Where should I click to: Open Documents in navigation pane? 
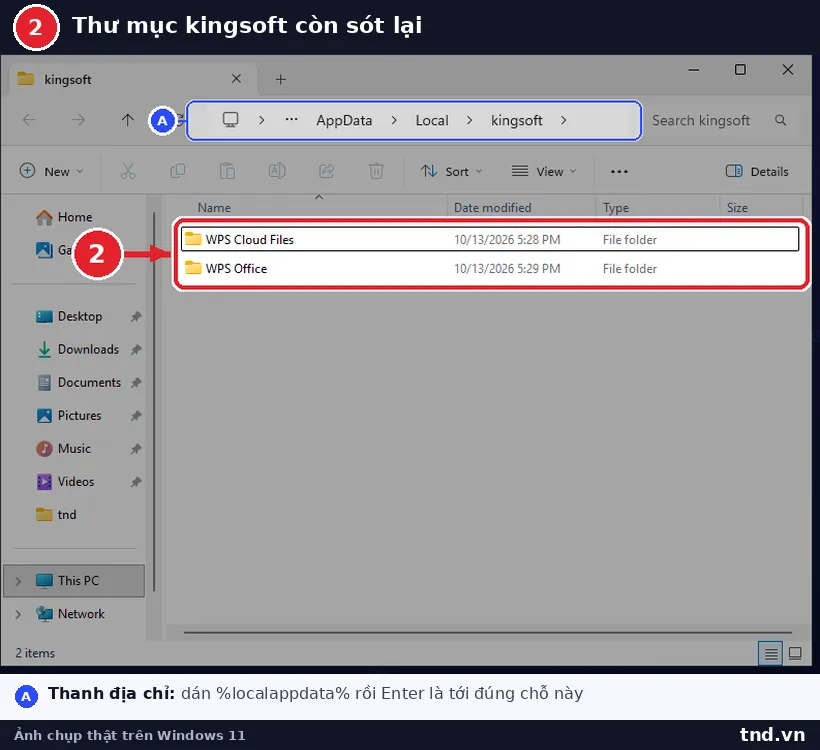(78, 382)
